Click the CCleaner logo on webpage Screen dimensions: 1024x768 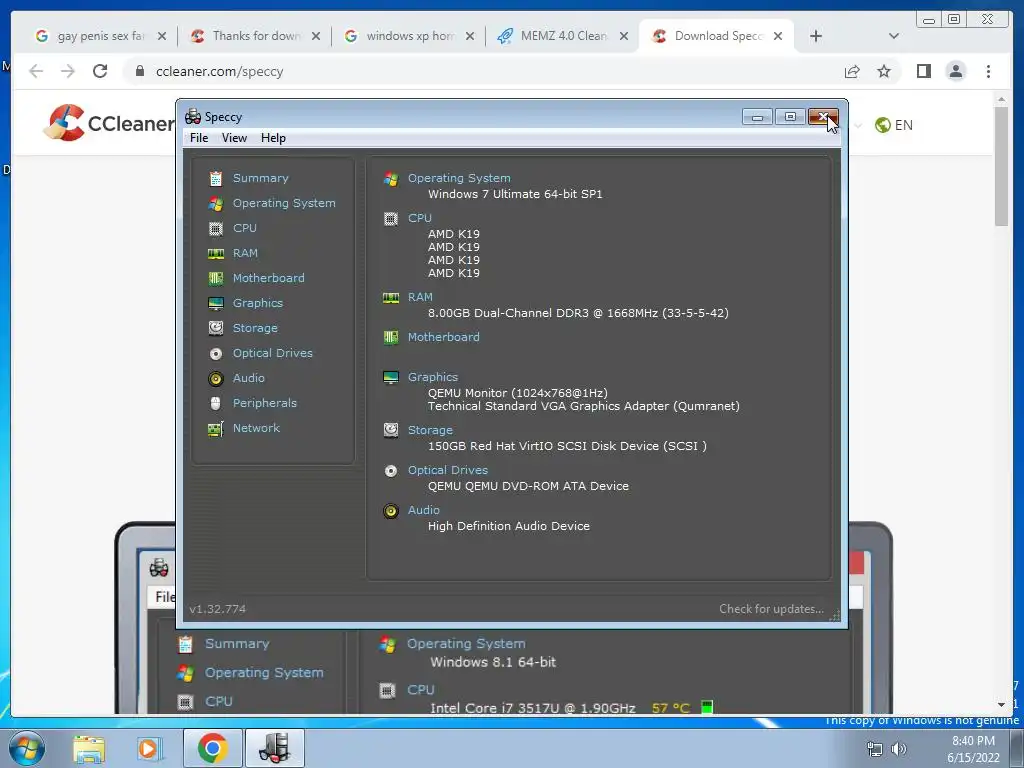(x=109, y=123)
